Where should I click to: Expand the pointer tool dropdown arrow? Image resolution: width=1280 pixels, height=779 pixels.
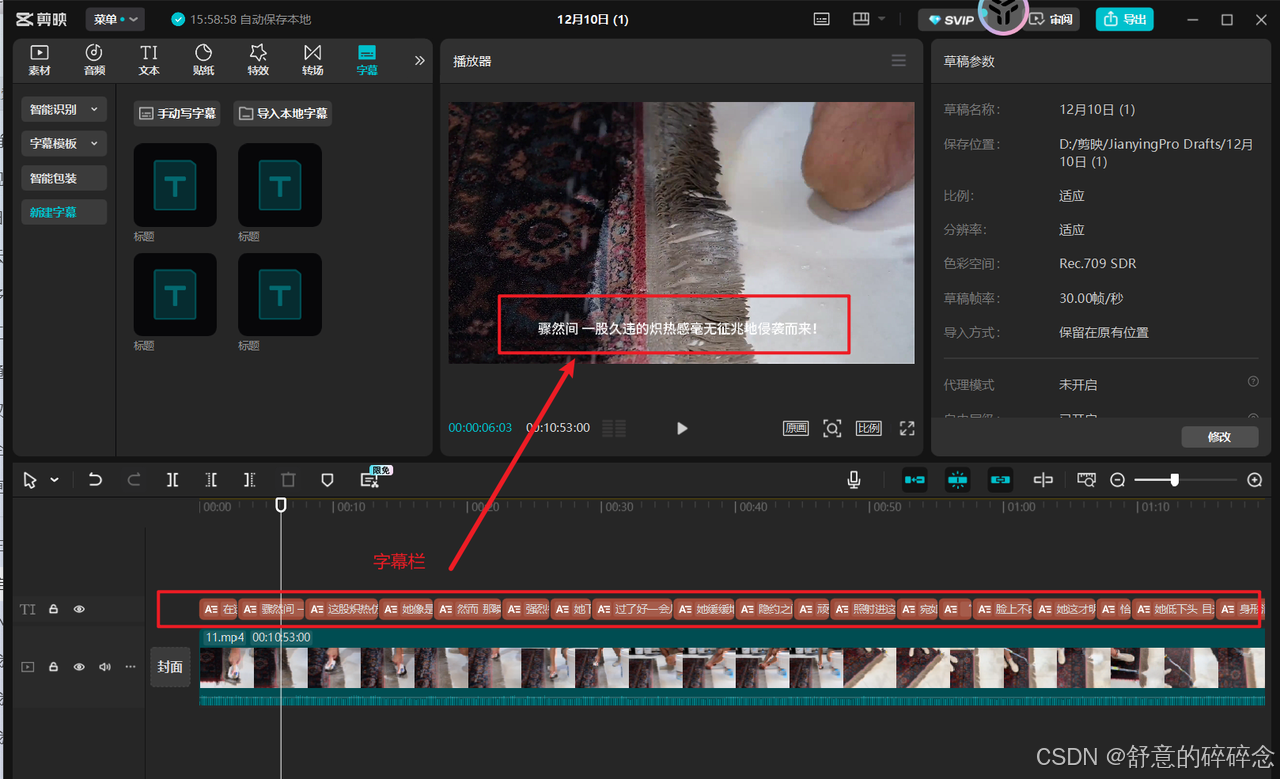click(x=54, y=480)
